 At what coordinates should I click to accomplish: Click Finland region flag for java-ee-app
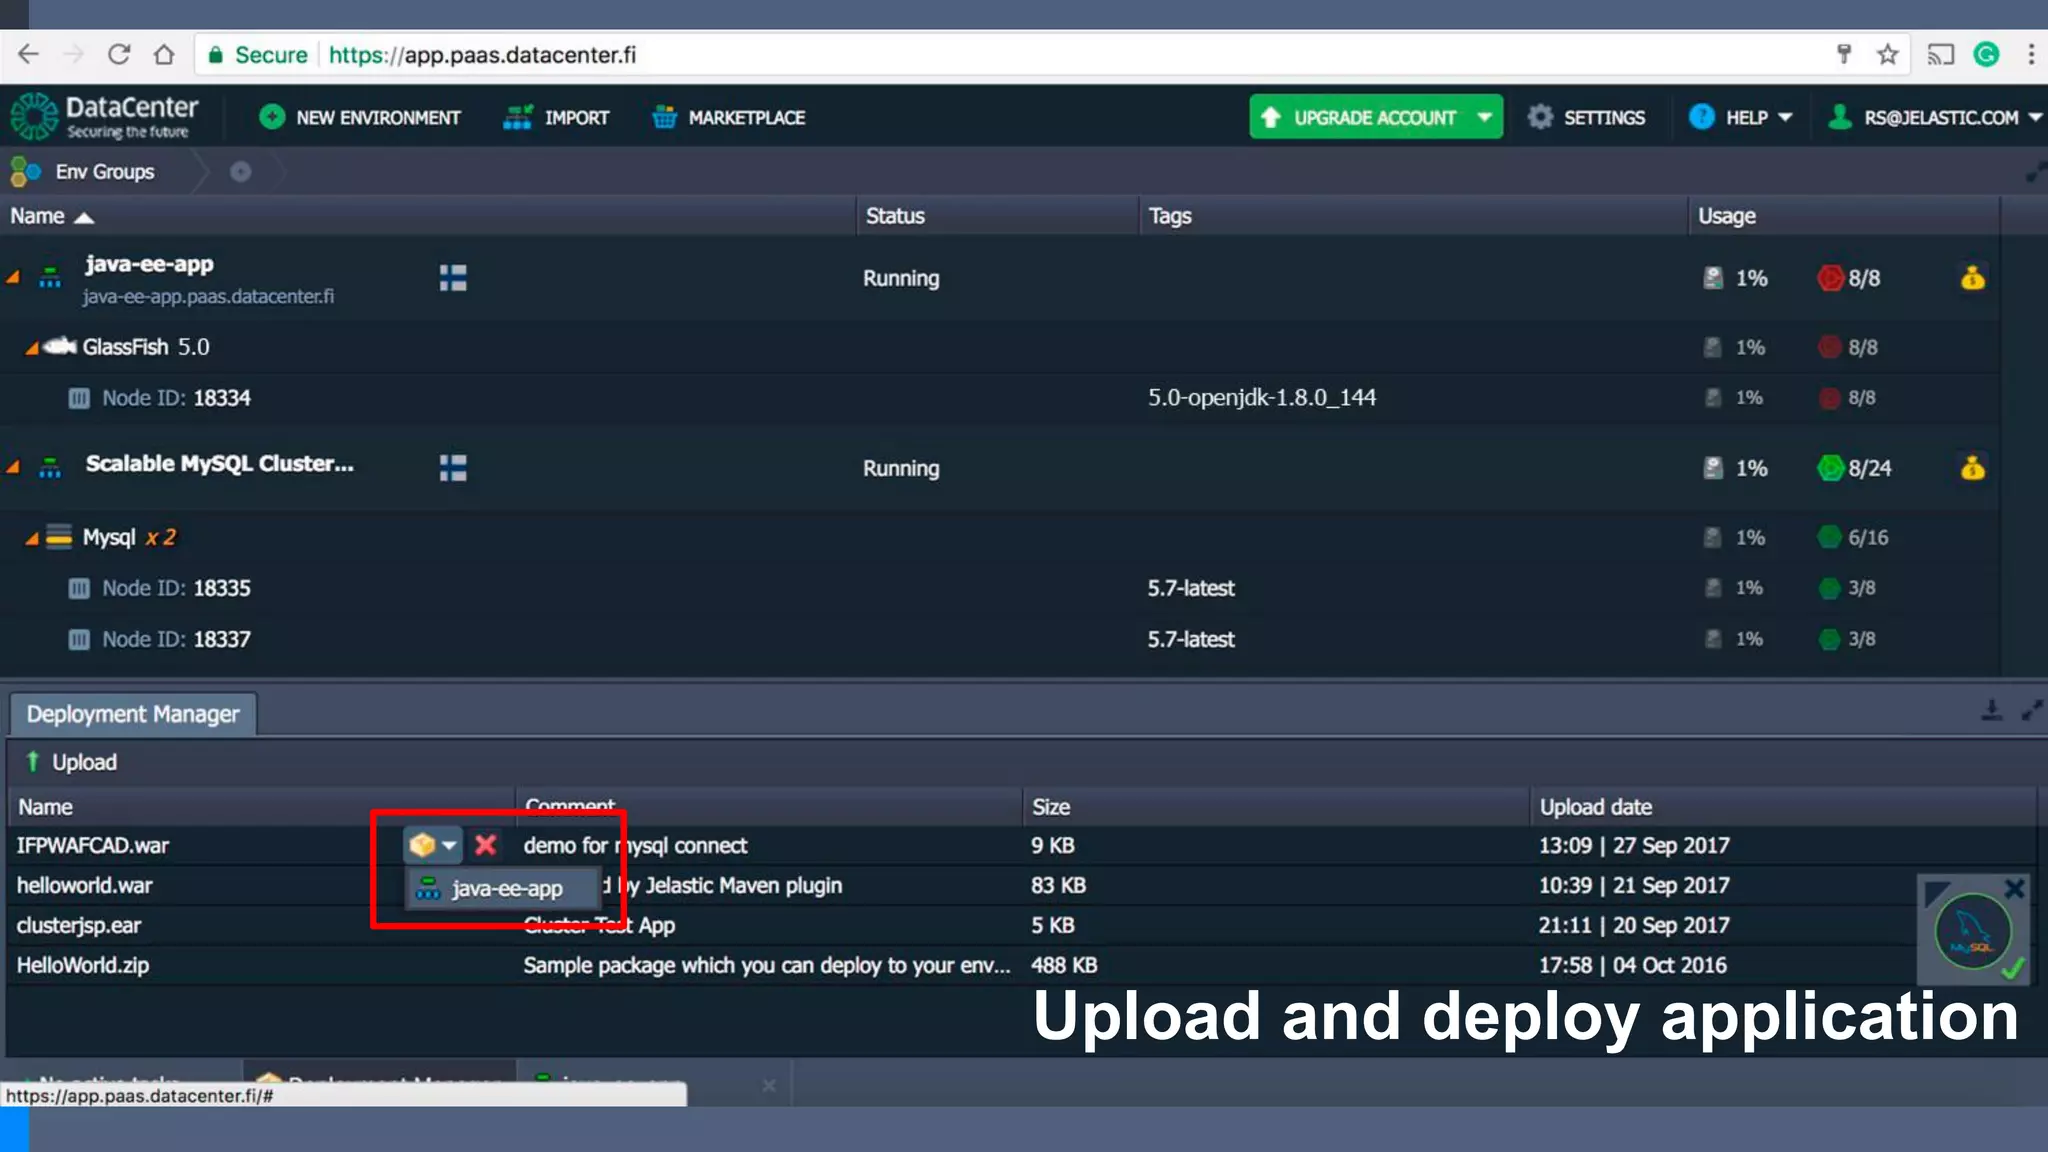point(453,278)
